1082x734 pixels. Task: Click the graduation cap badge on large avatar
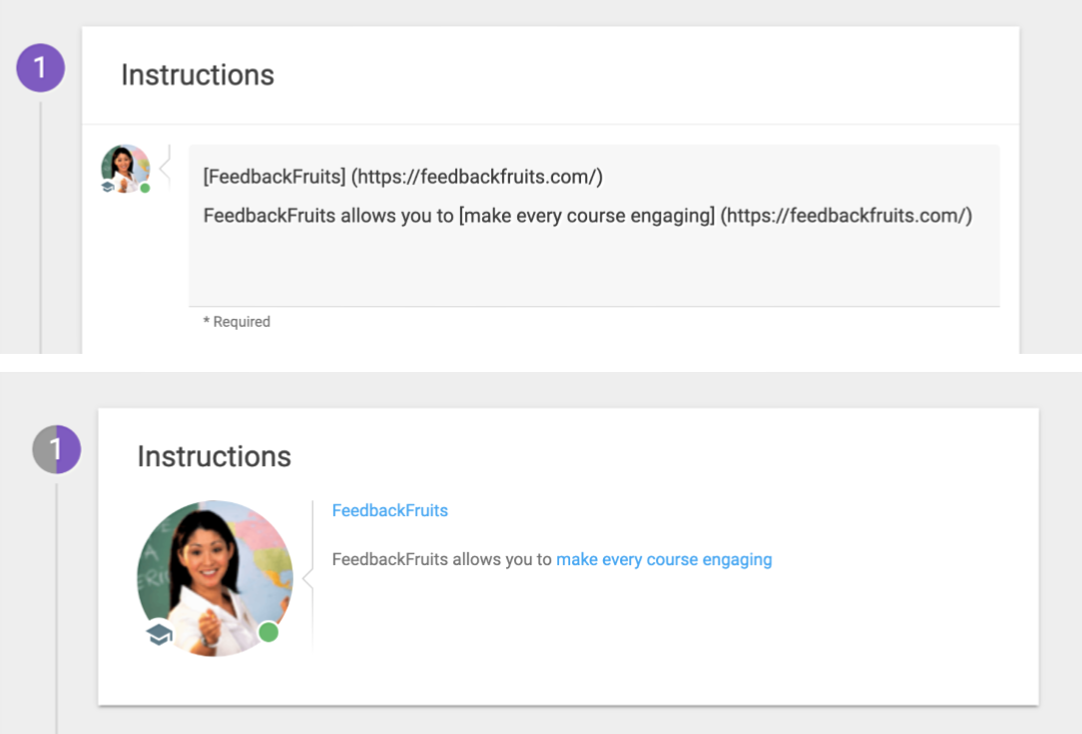click(x=159, y=633)
